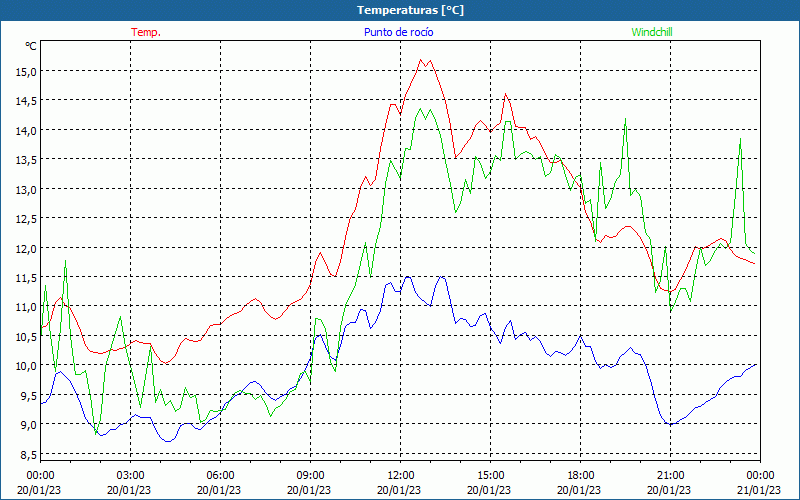The width and height of the screenshot is (800, 500).
Task: Click the 9,0 y-axis value
Action: [x=29, y=425]
